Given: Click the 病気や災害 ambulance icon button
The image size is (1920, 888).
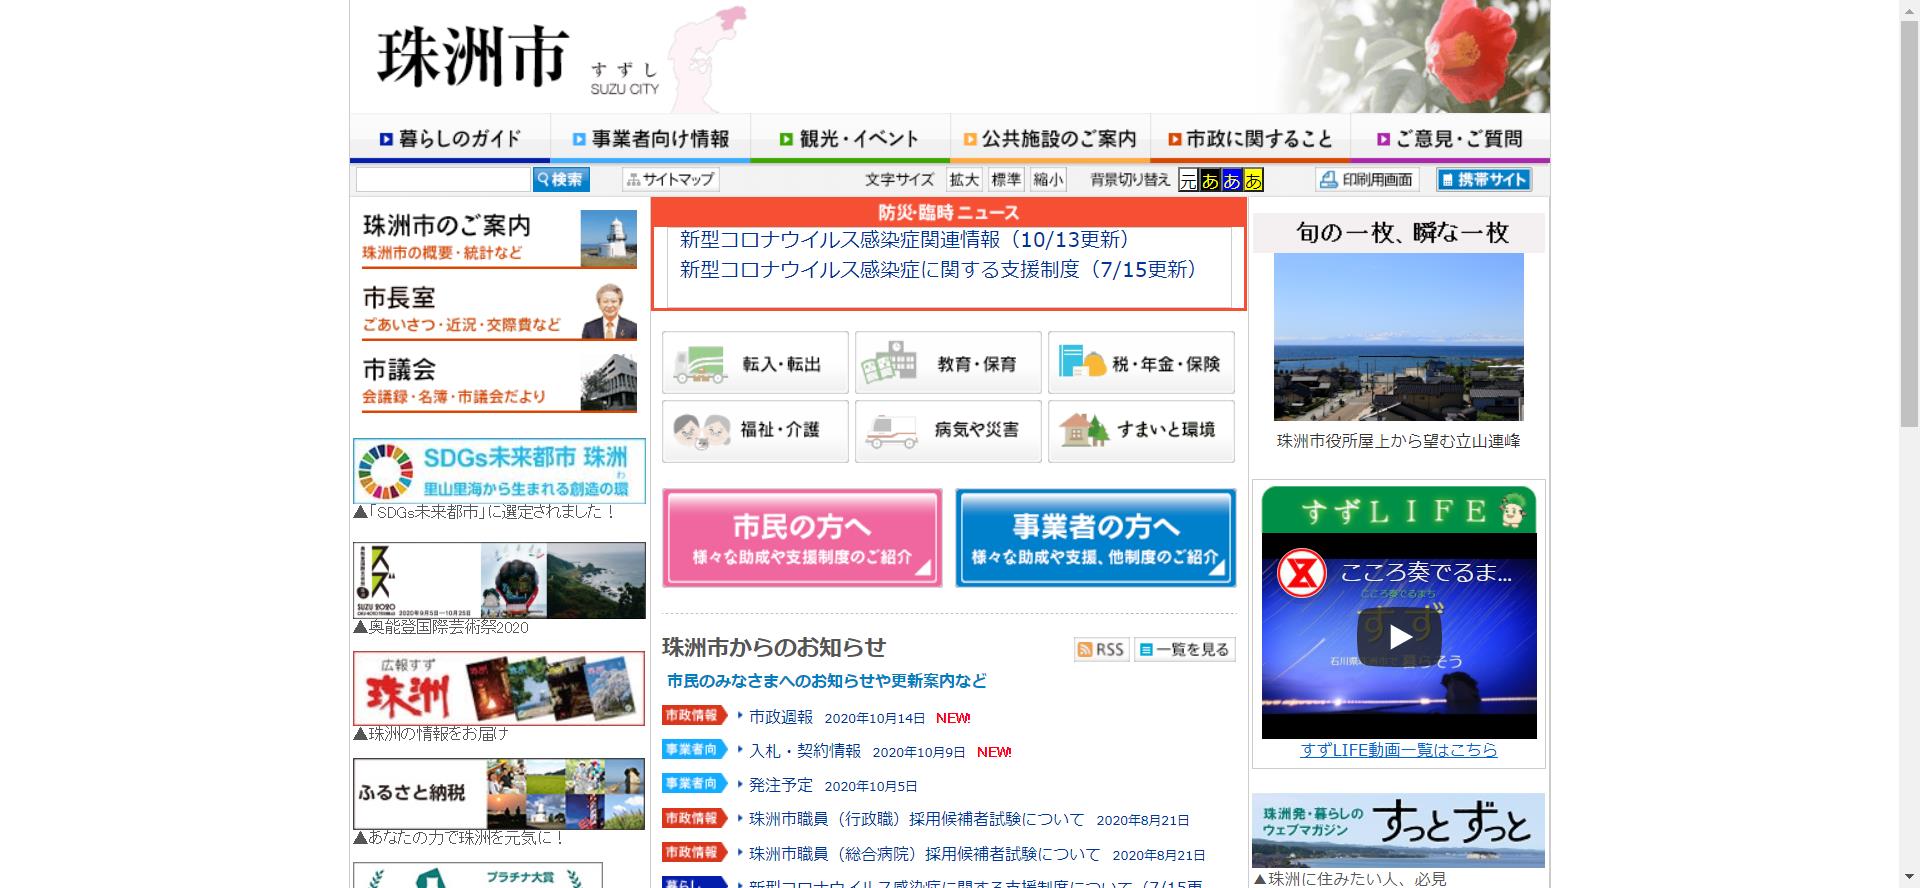Looking at the screenshot, I should 948,431.
